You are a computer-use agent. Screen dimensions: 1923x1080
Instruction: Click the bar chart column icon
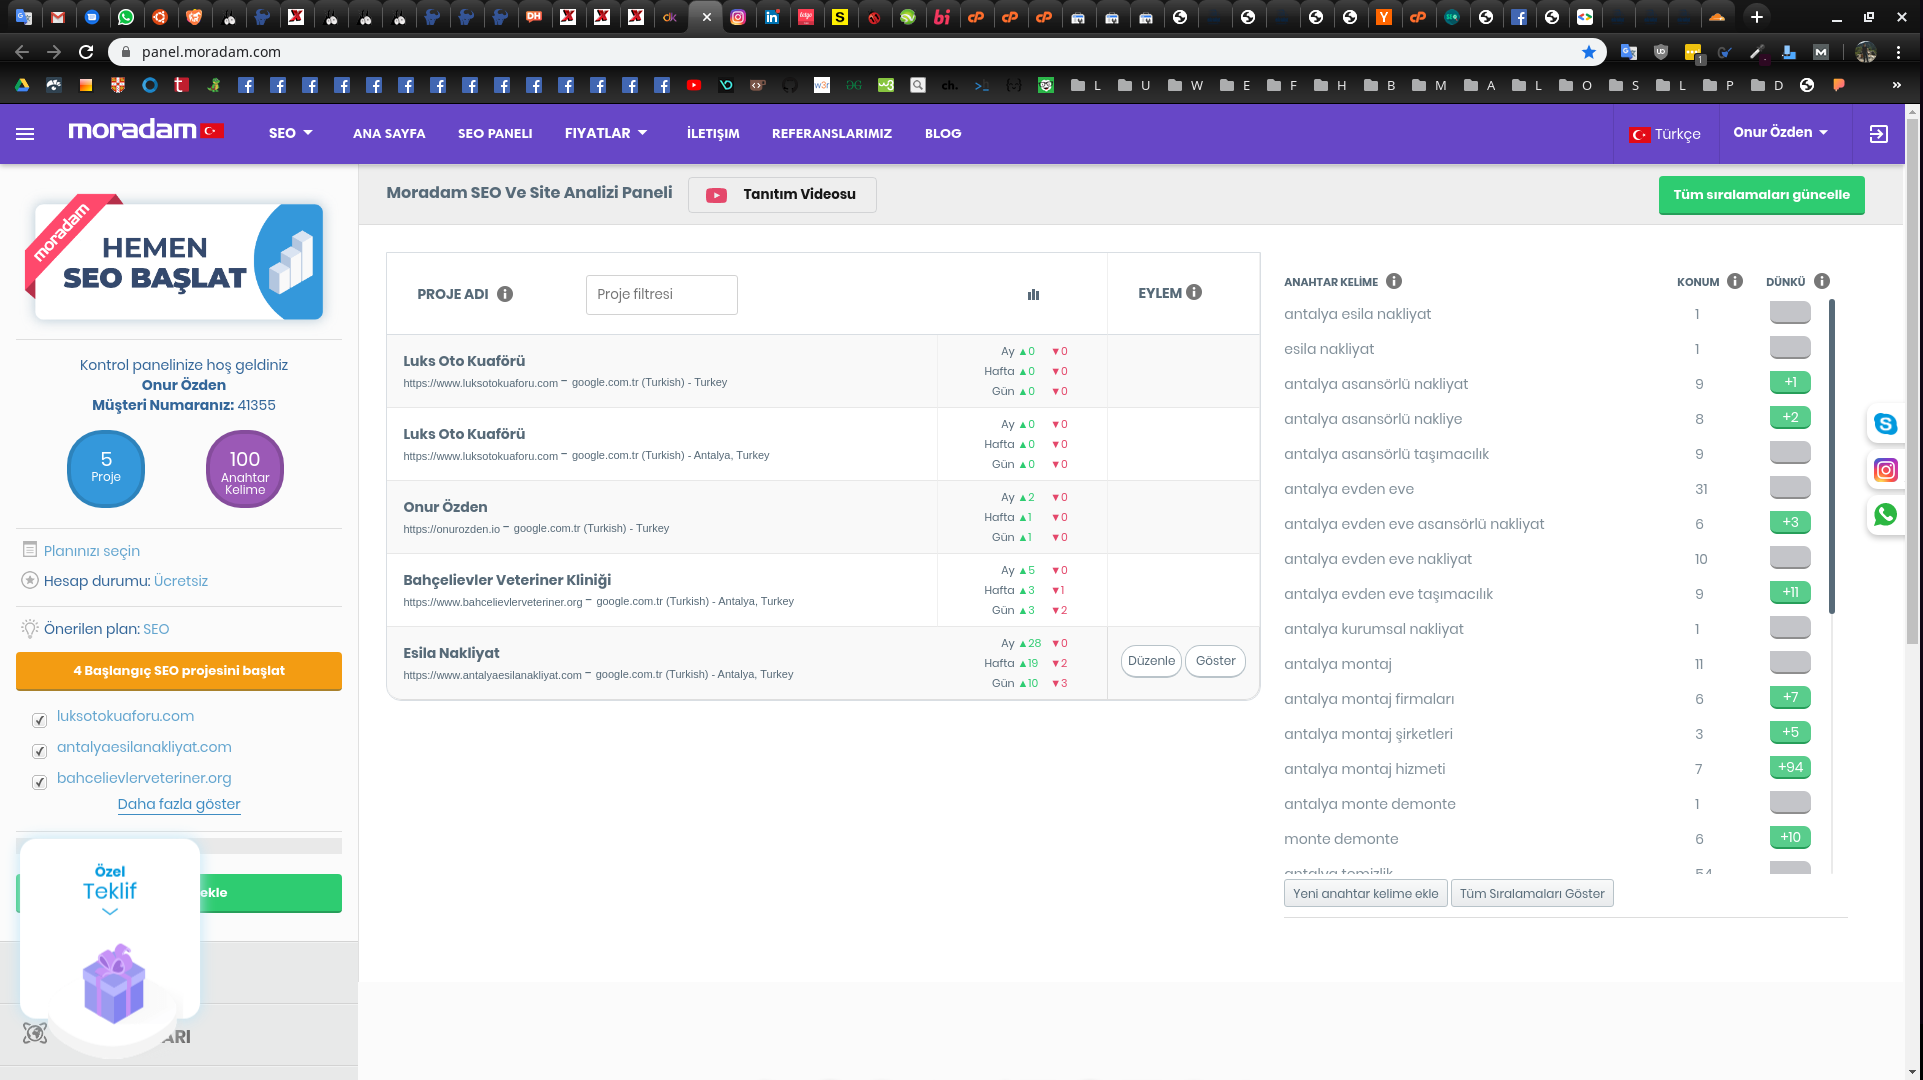click(x=1033, y=294)
